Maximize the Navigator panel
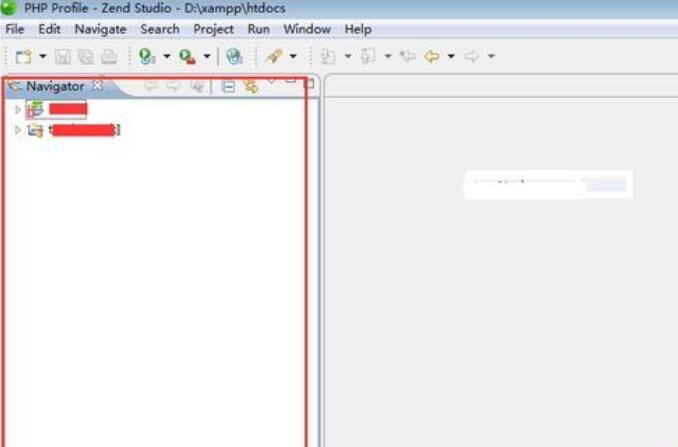Image resolution: width=678 pixels, height=447 pixels. coord(310,84)
